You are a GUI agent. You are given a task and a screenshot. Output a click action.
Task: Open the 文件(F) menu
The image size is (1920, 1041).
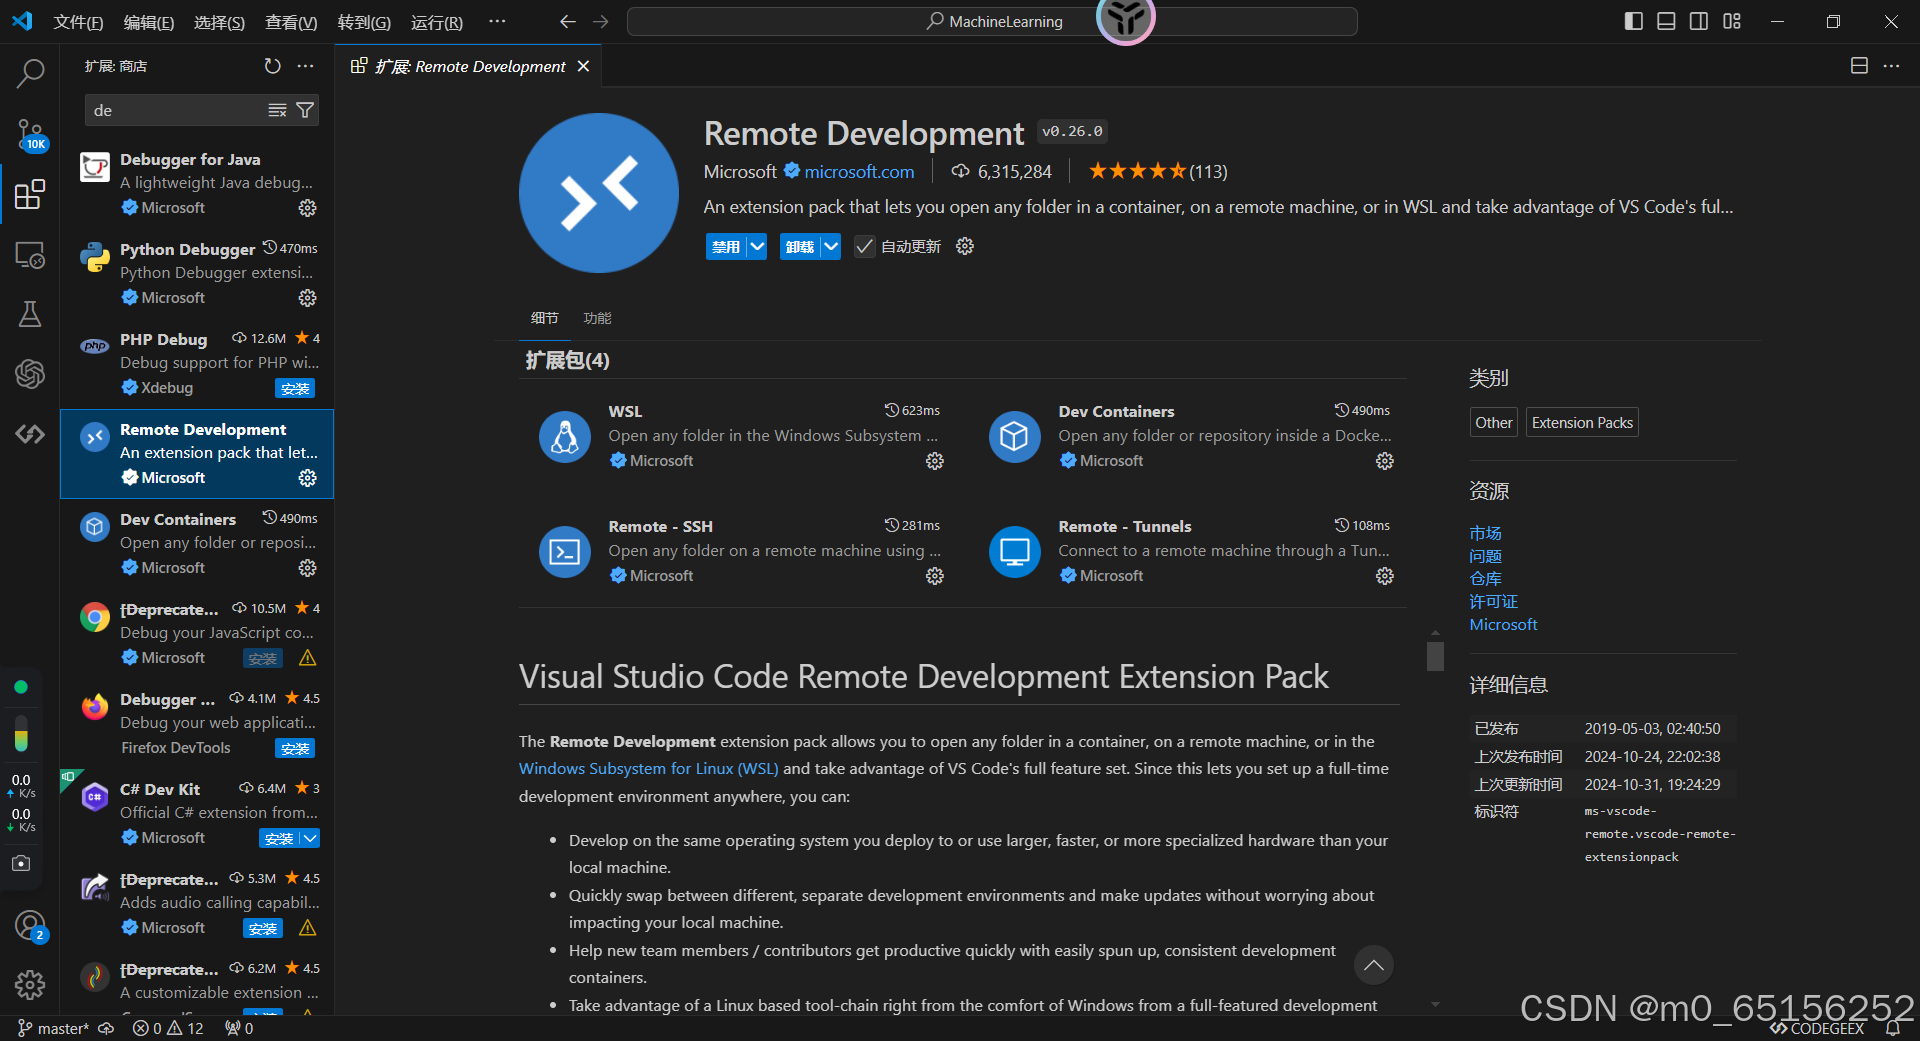click(x=78, y=22)
